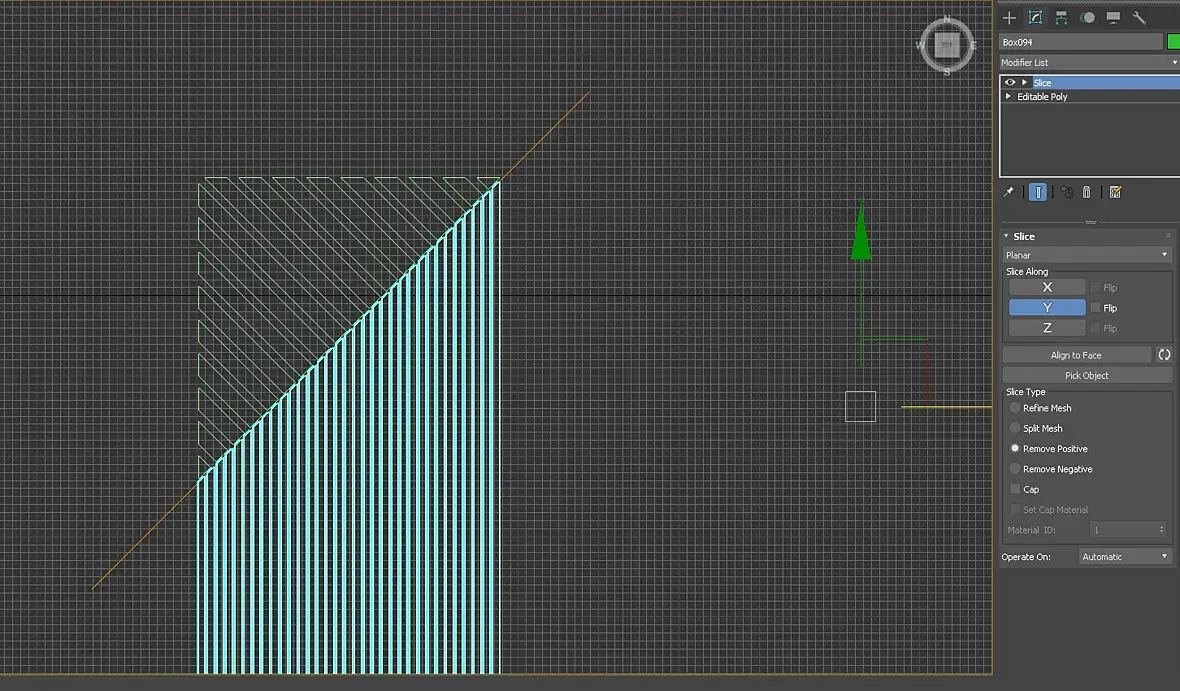
Task: Expand Slice modifier sub-objects
Action: coord(1024,82)
